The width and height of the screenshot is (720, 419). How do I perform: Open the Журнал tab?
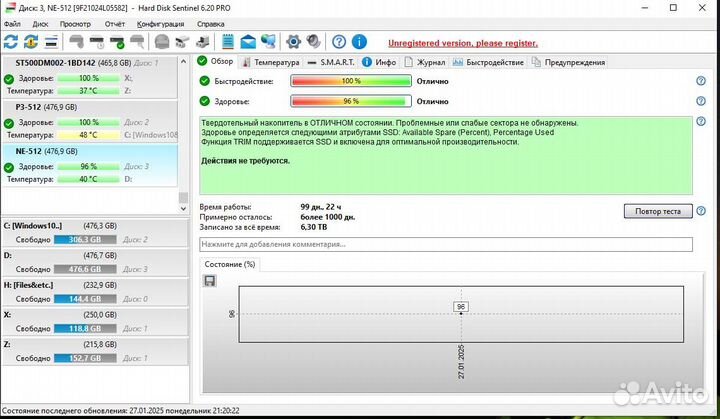coord(427,62)
